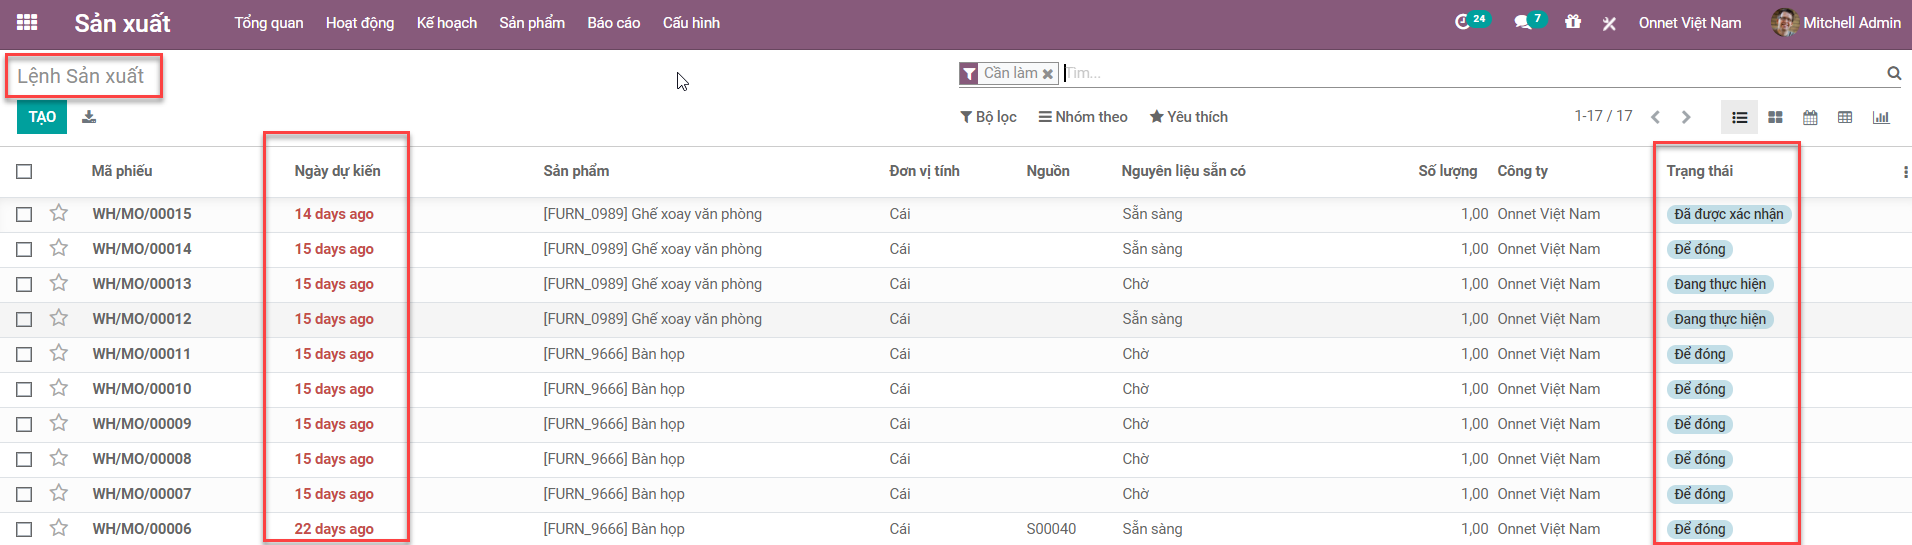
Task: Open the graph chart view
Action: [1881, 117]
